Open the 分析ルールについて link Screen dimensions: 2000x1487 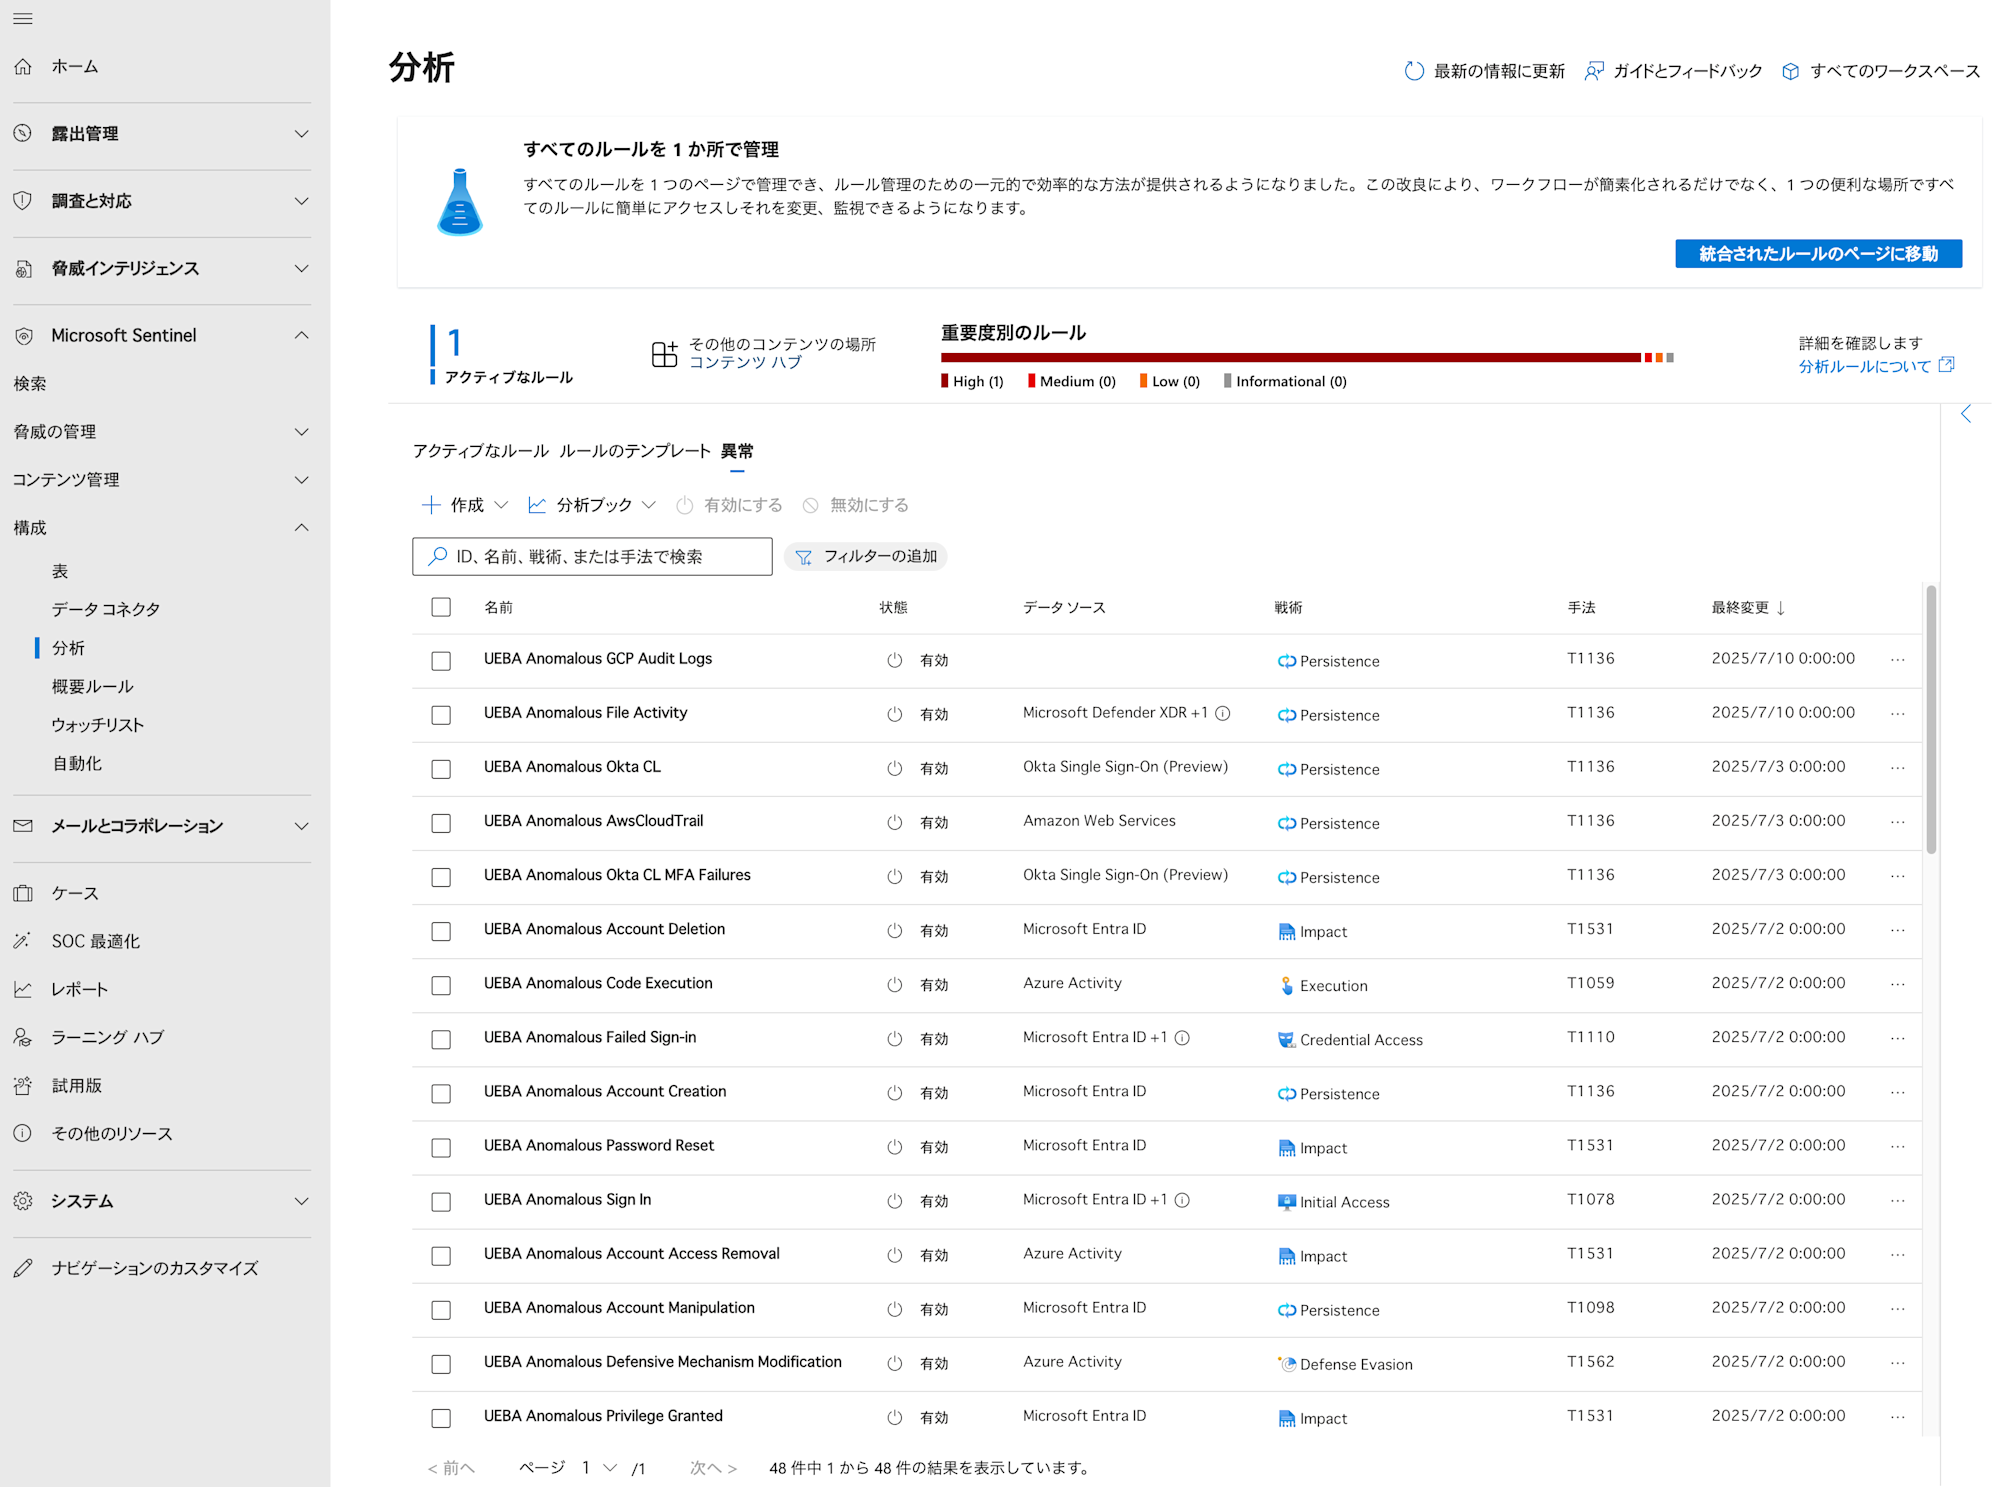pos(1864,366)
